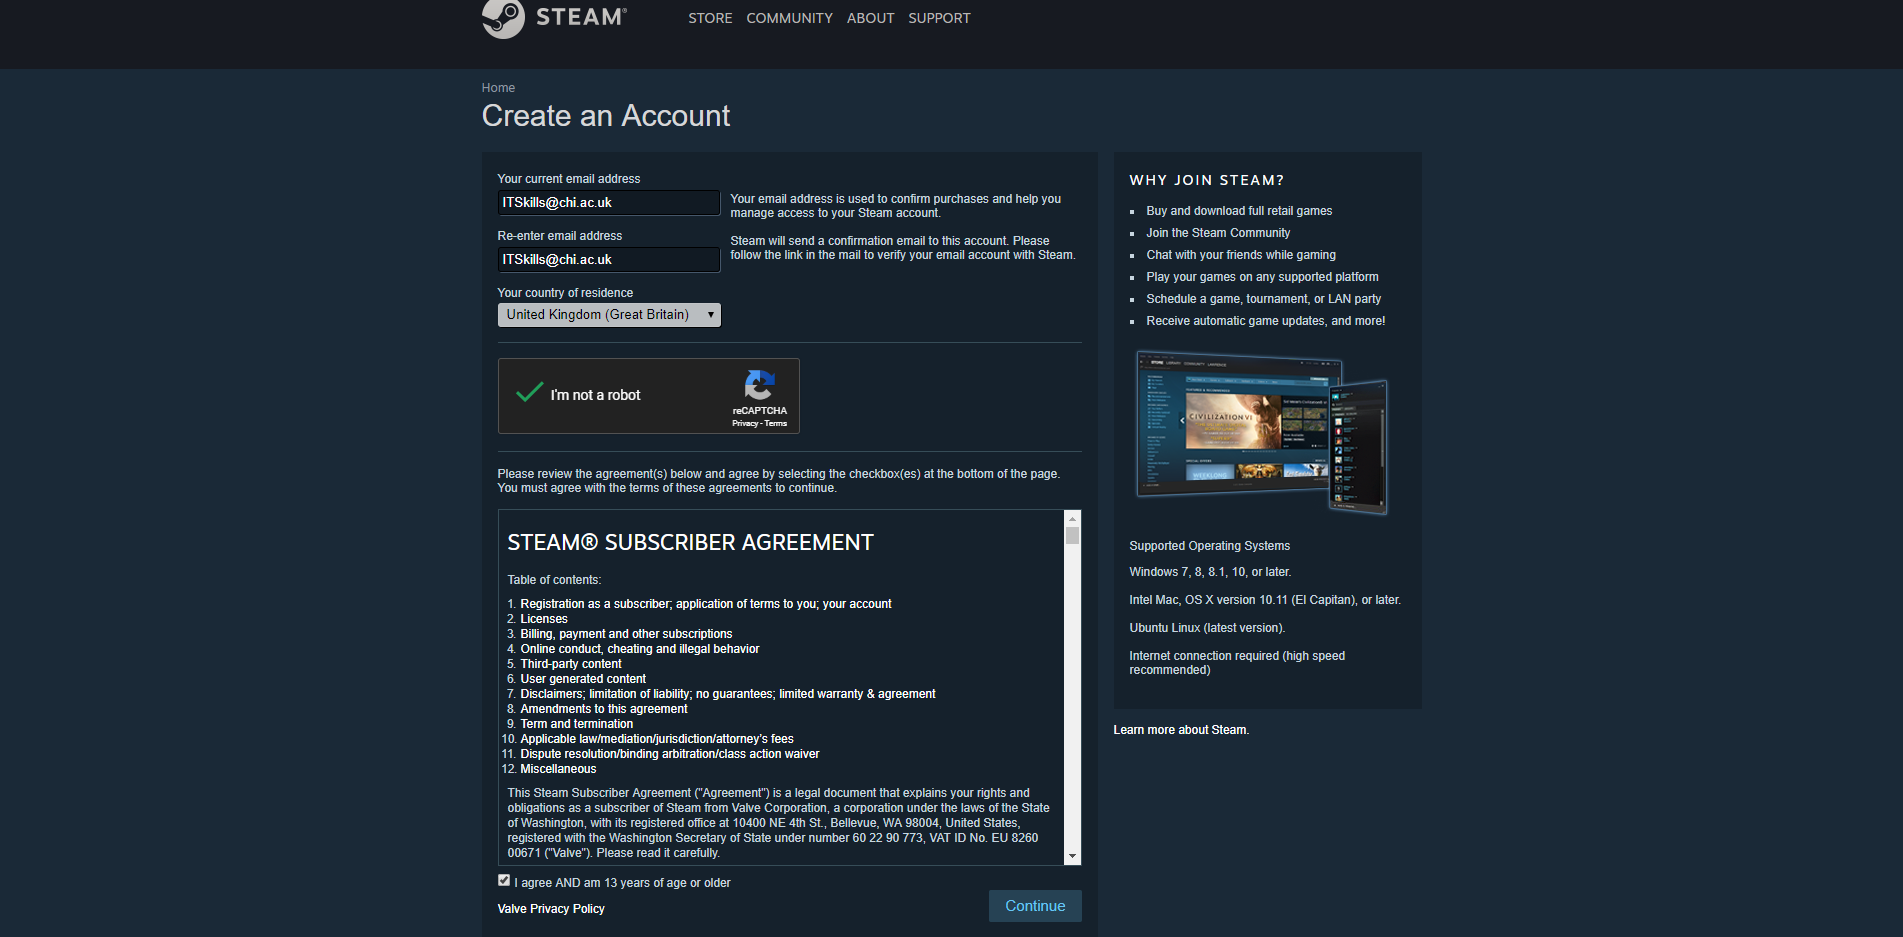Image resolution: width=1903 pixels, height=937 pixels.
Task: Jump to Miscellaneous section
Action: [558, 769]
